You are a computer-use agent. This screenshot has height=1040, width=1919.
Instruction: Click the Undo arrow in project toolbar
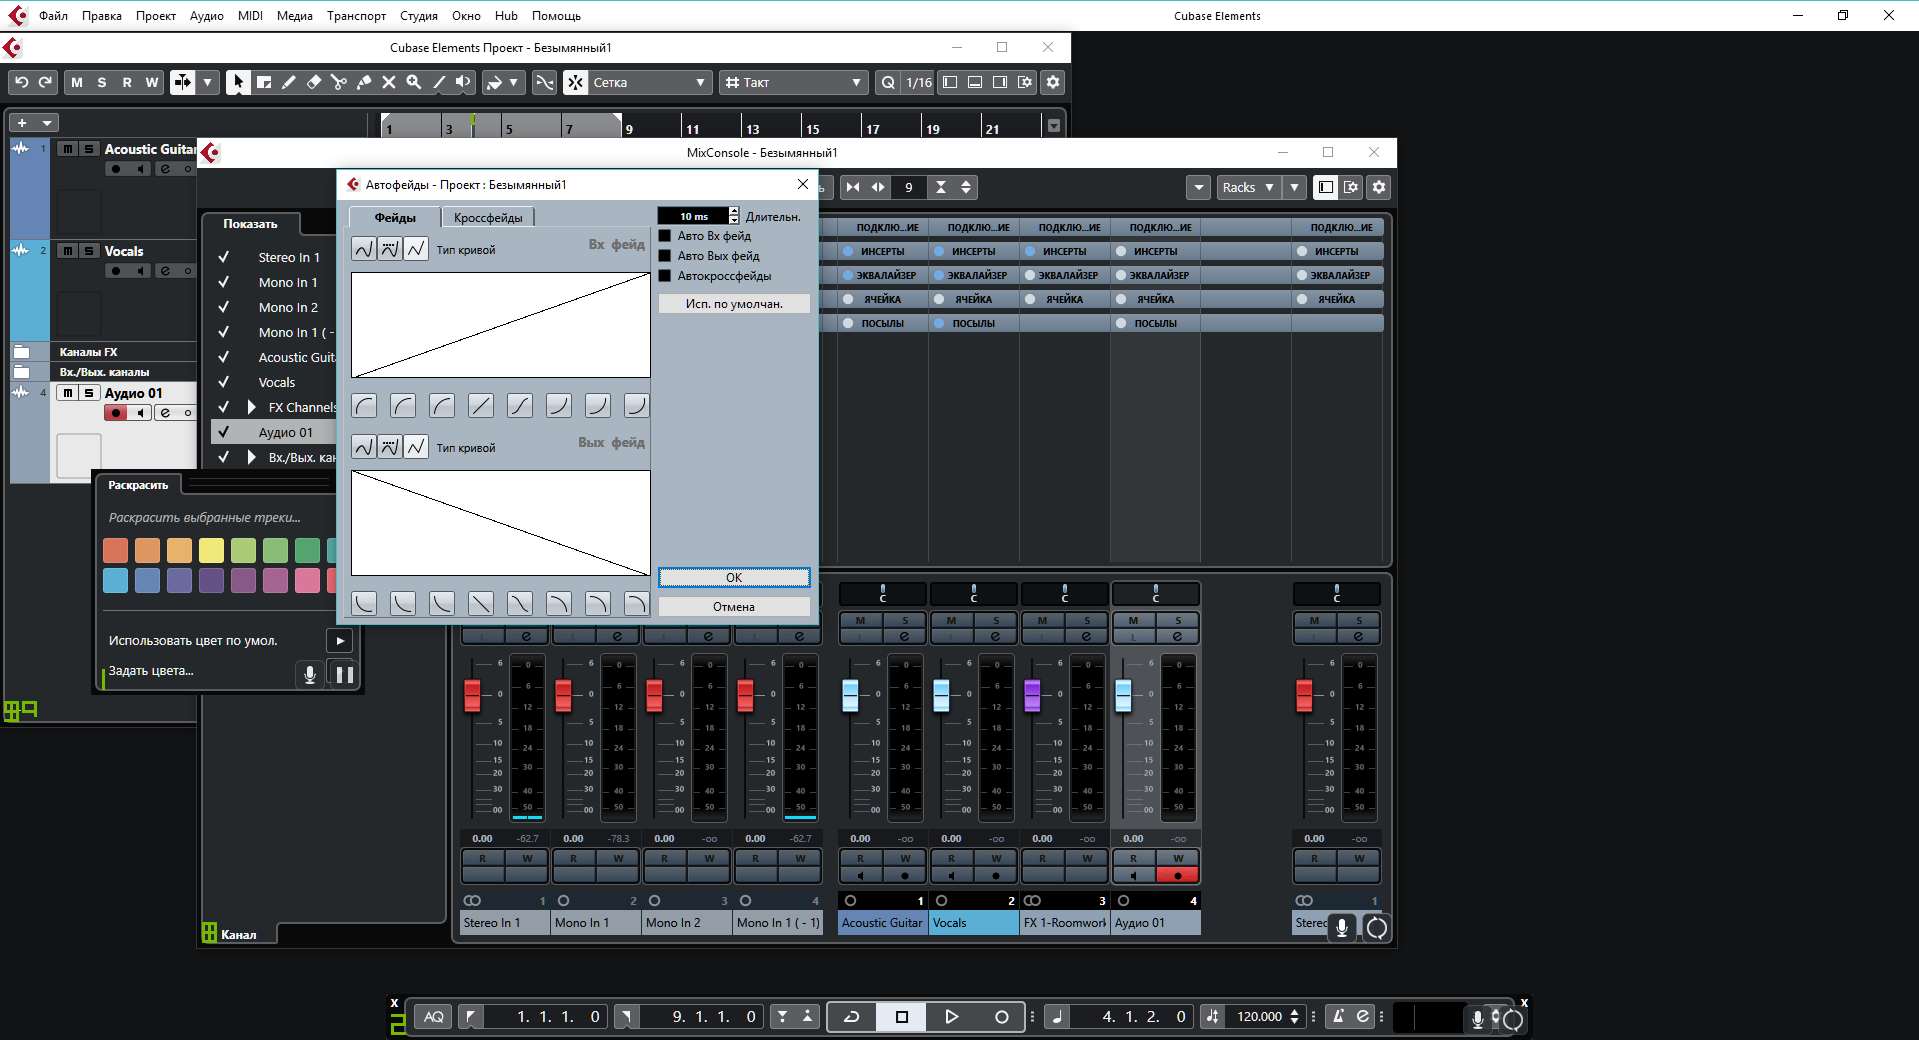tap(21, 83)
